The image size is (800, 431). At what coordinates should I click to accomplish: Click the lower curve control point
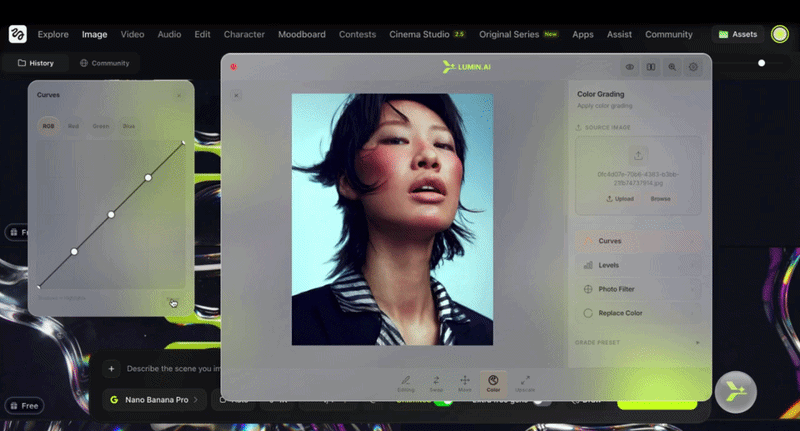[x=74, y=251]
